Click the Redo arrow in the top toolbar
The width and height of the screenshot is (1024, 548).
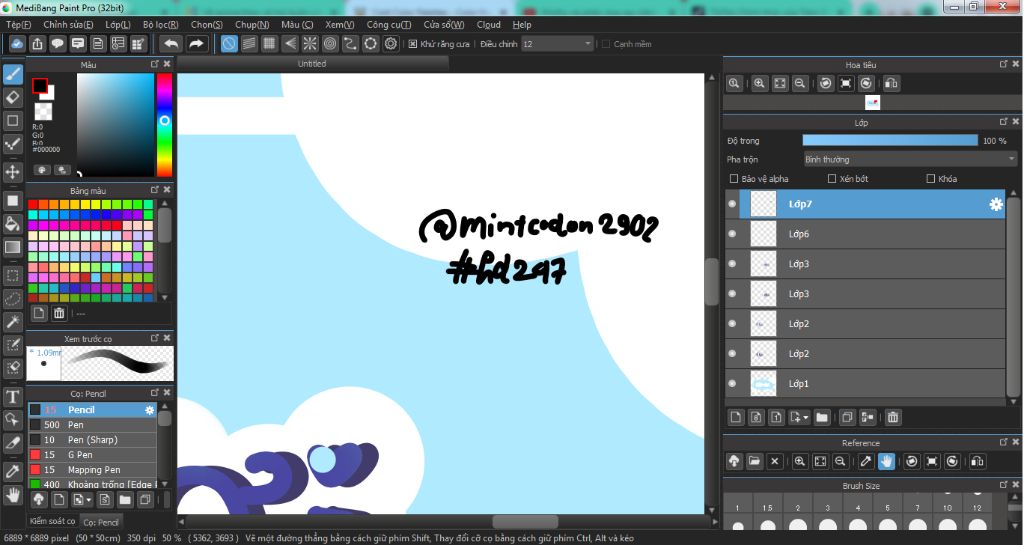196,44
